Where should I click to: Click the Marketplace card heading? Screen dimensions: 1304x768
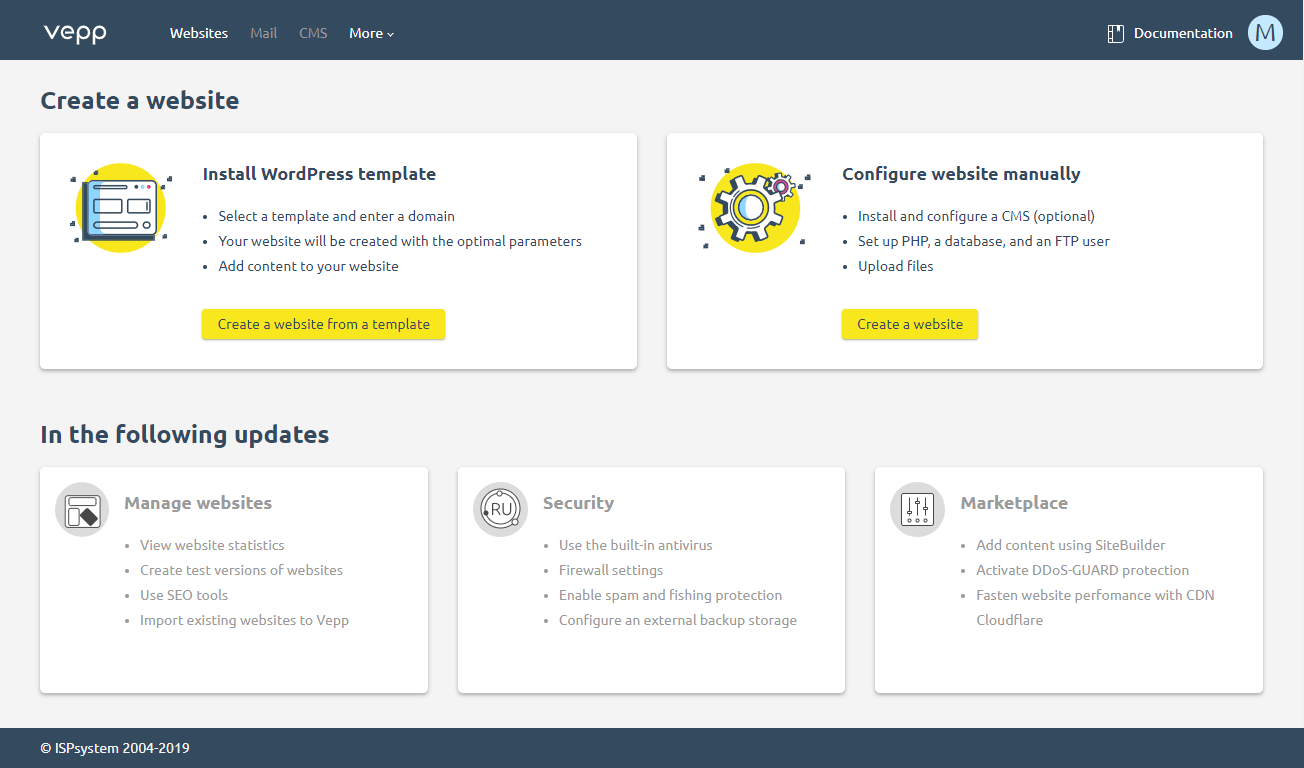pyautogui.click(x=1014, y=503)
